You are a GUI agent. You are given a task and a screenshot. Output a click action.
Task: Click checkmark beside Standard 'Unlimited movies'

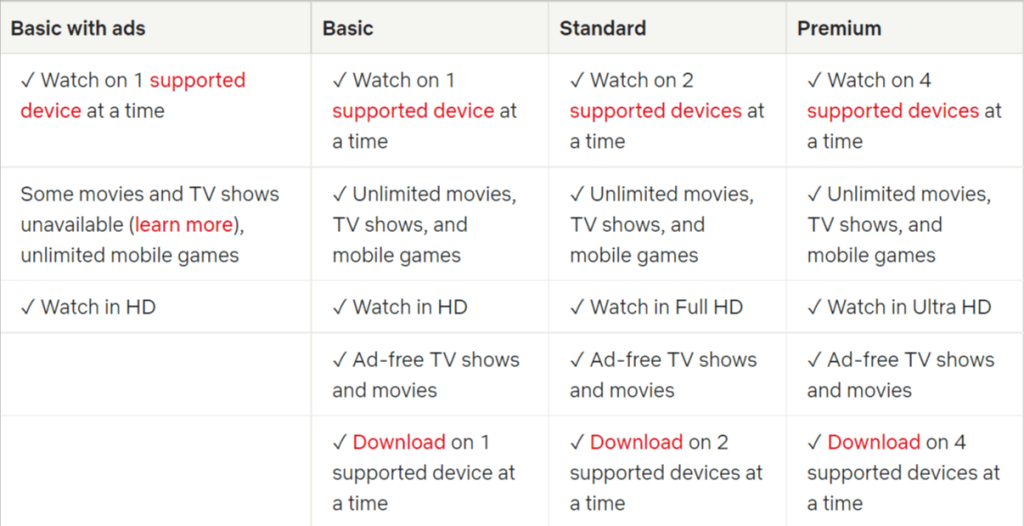(577, 194)
